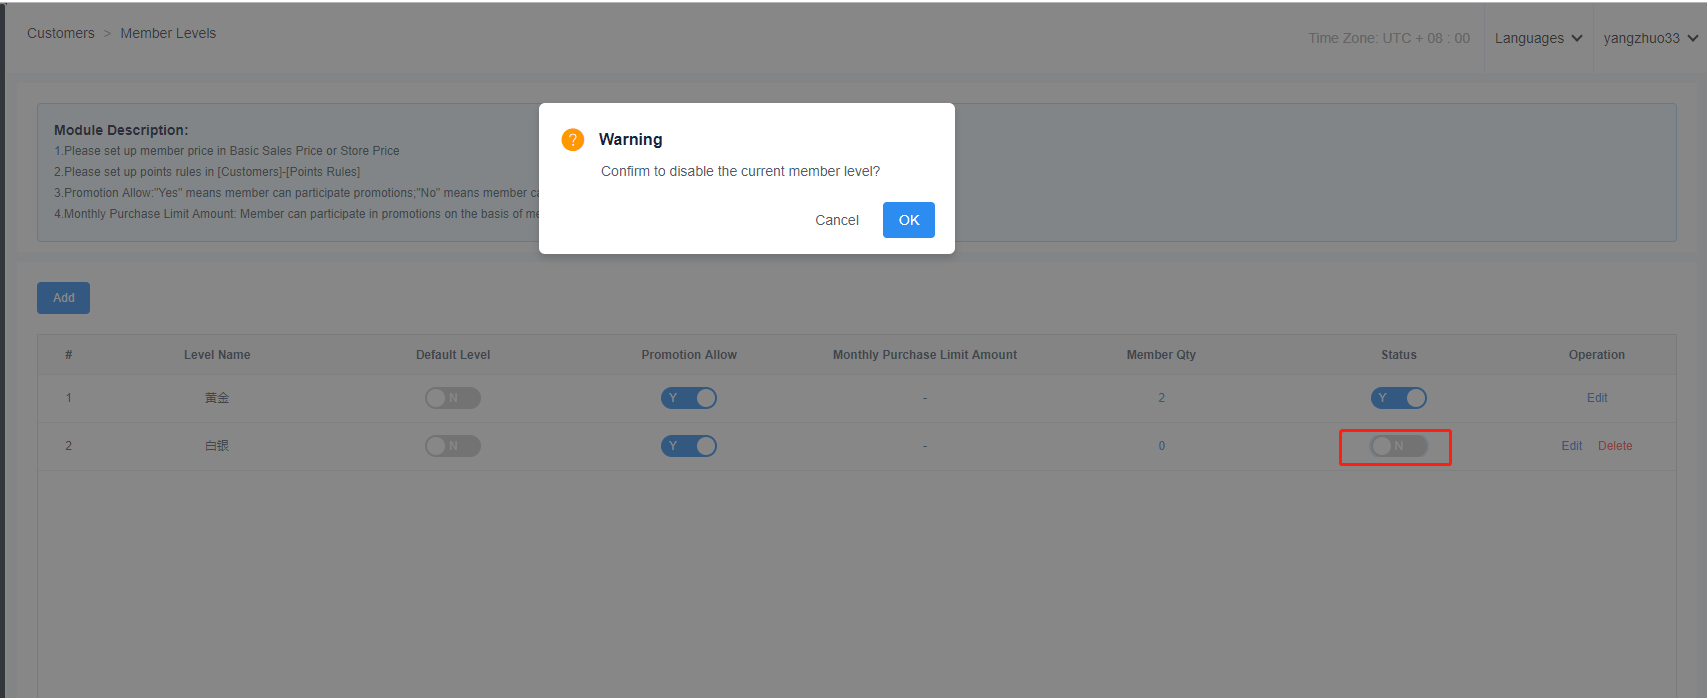Confirm the warning by clicking OK
1707x698 pixels.
pyautogui.click(x=908, y=220)
